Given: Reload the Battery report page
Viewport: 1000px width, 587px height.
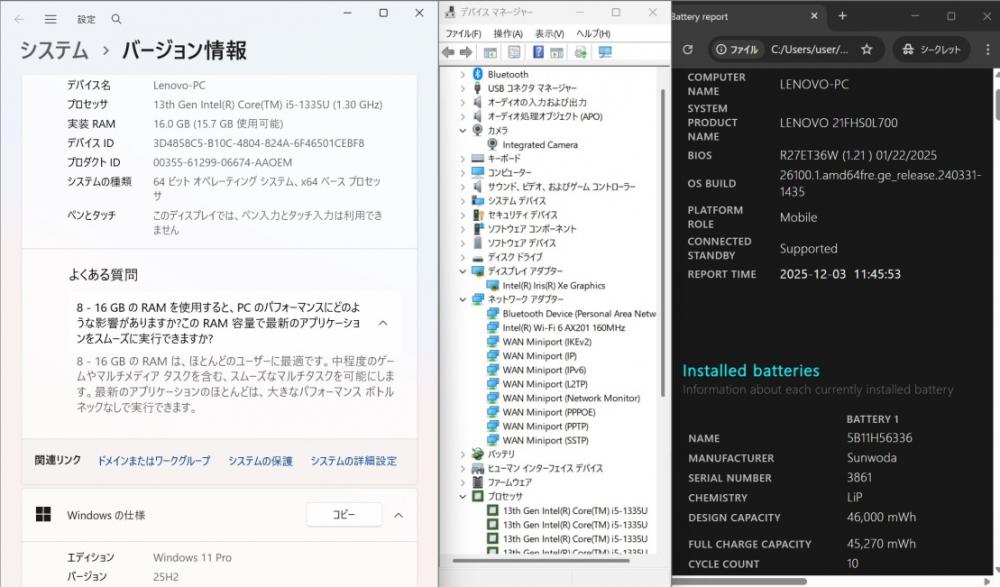Looking at the screenshot, I should [687, 49].
